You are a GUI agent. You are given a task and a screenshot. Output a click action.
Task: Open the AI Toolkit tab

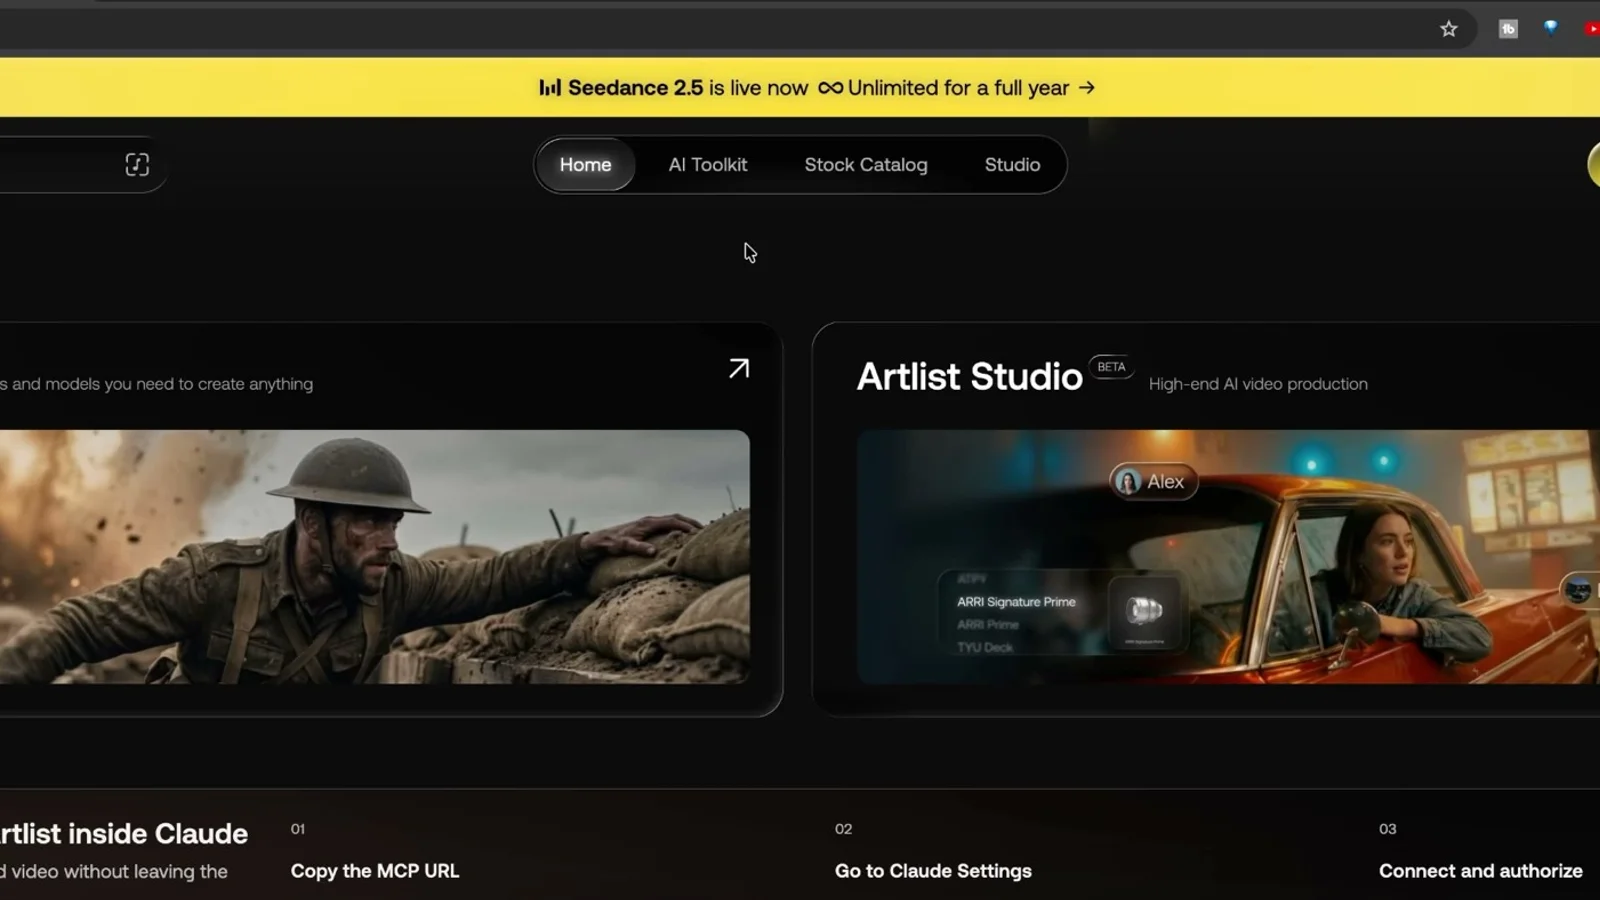[708, 165]
